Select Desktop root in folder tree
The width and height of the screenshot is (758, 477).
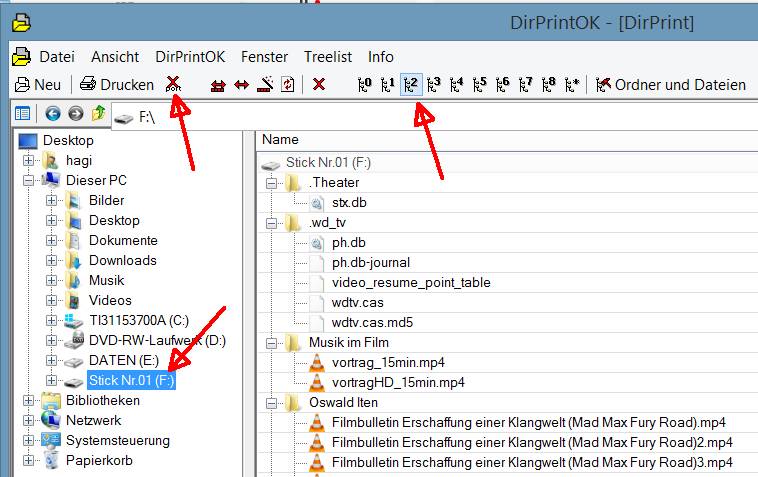[x=68, y=140]
